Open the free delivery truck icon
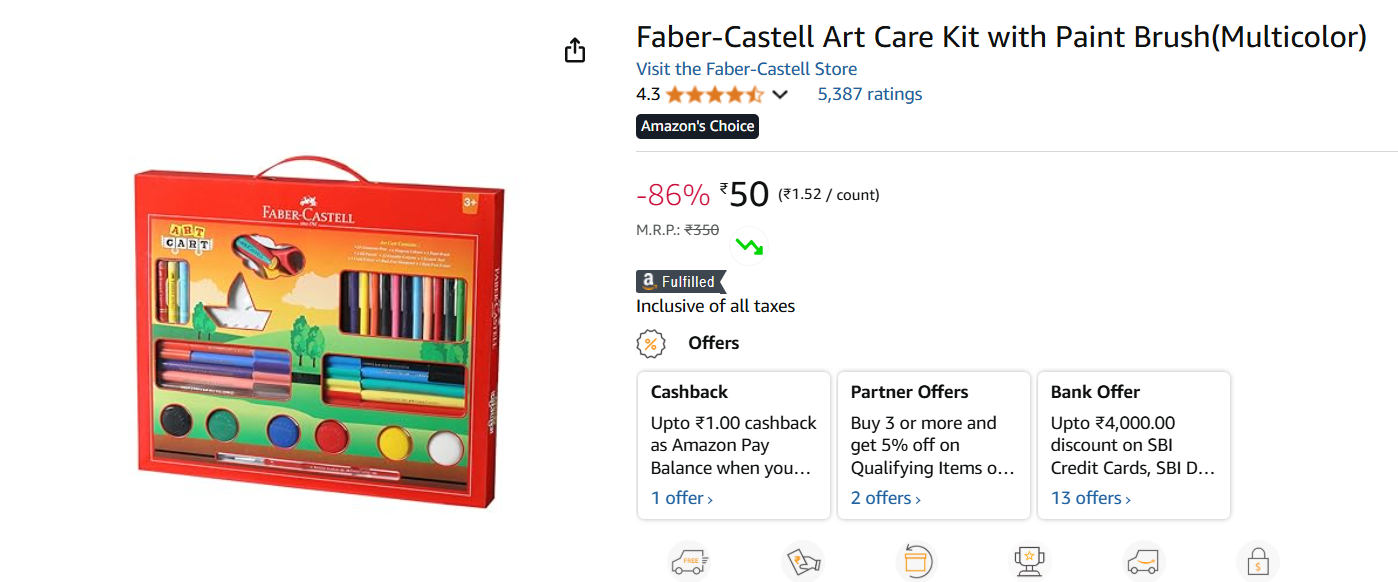 [688, 561]
